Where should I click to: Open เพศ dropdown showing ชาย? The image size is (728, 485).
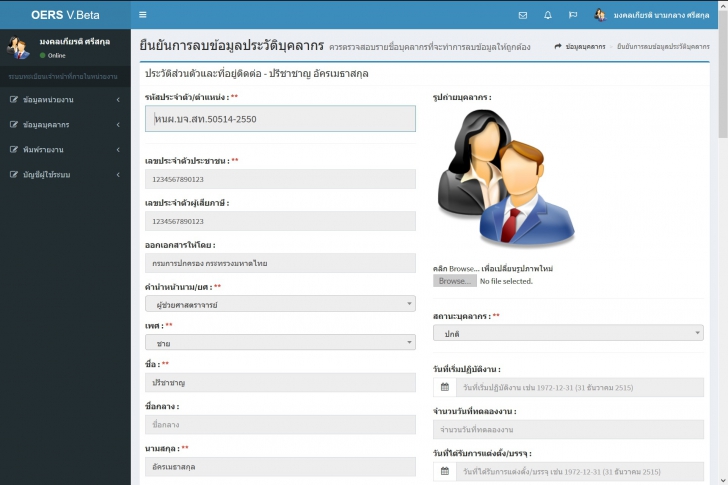[280, 343]
